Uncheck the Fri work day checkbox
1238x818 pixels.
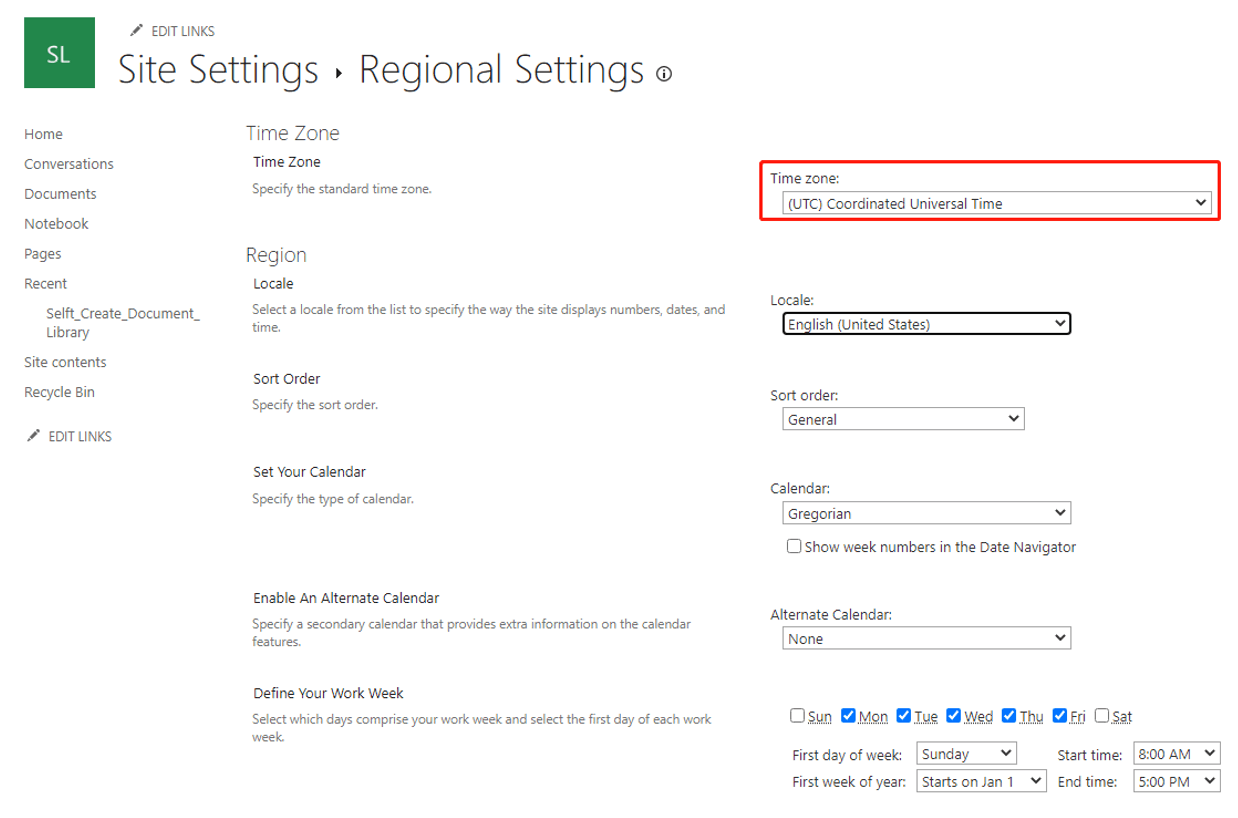click(1060, 715)
